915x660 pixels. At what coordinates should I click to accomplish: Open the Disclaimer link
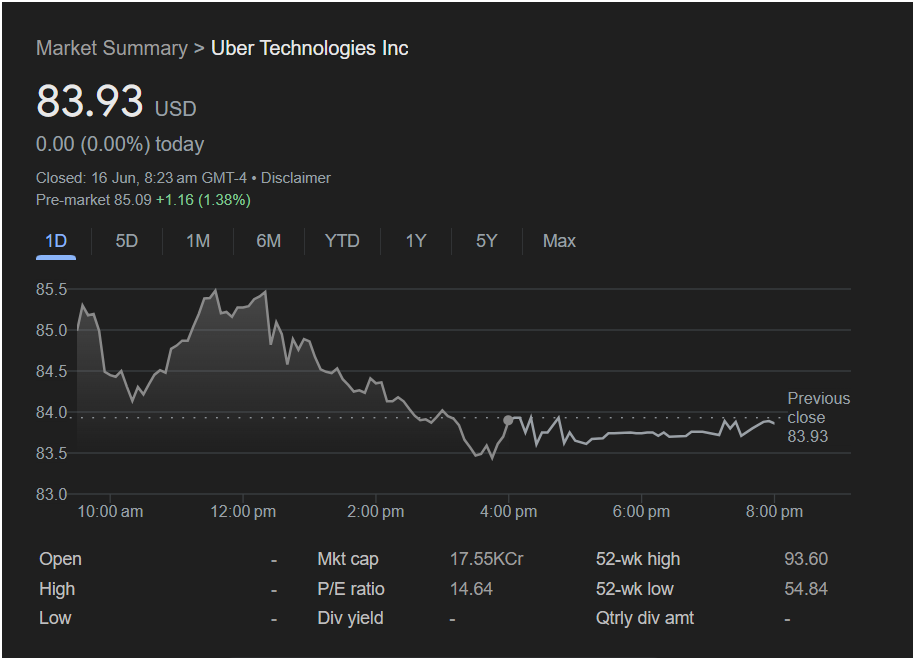296,178
